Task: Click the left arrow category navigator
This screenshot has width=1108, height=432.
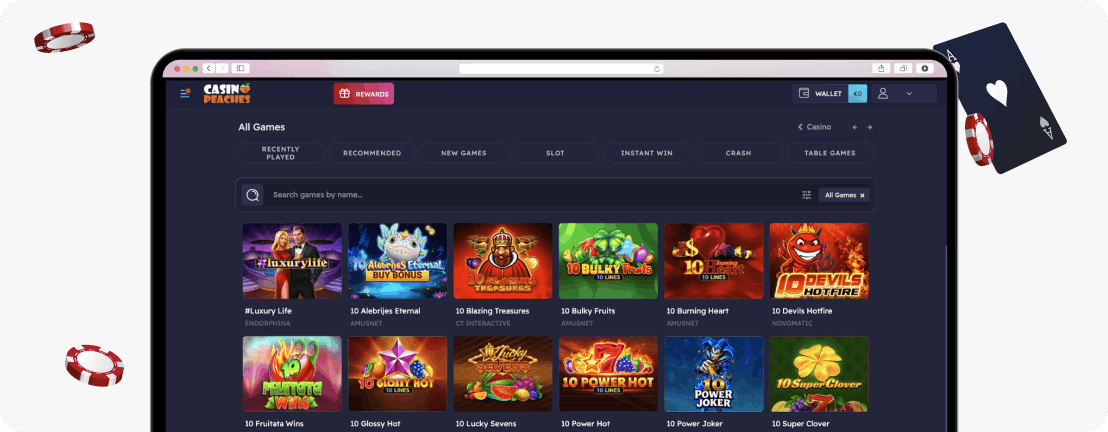Action: coord(855,127)
